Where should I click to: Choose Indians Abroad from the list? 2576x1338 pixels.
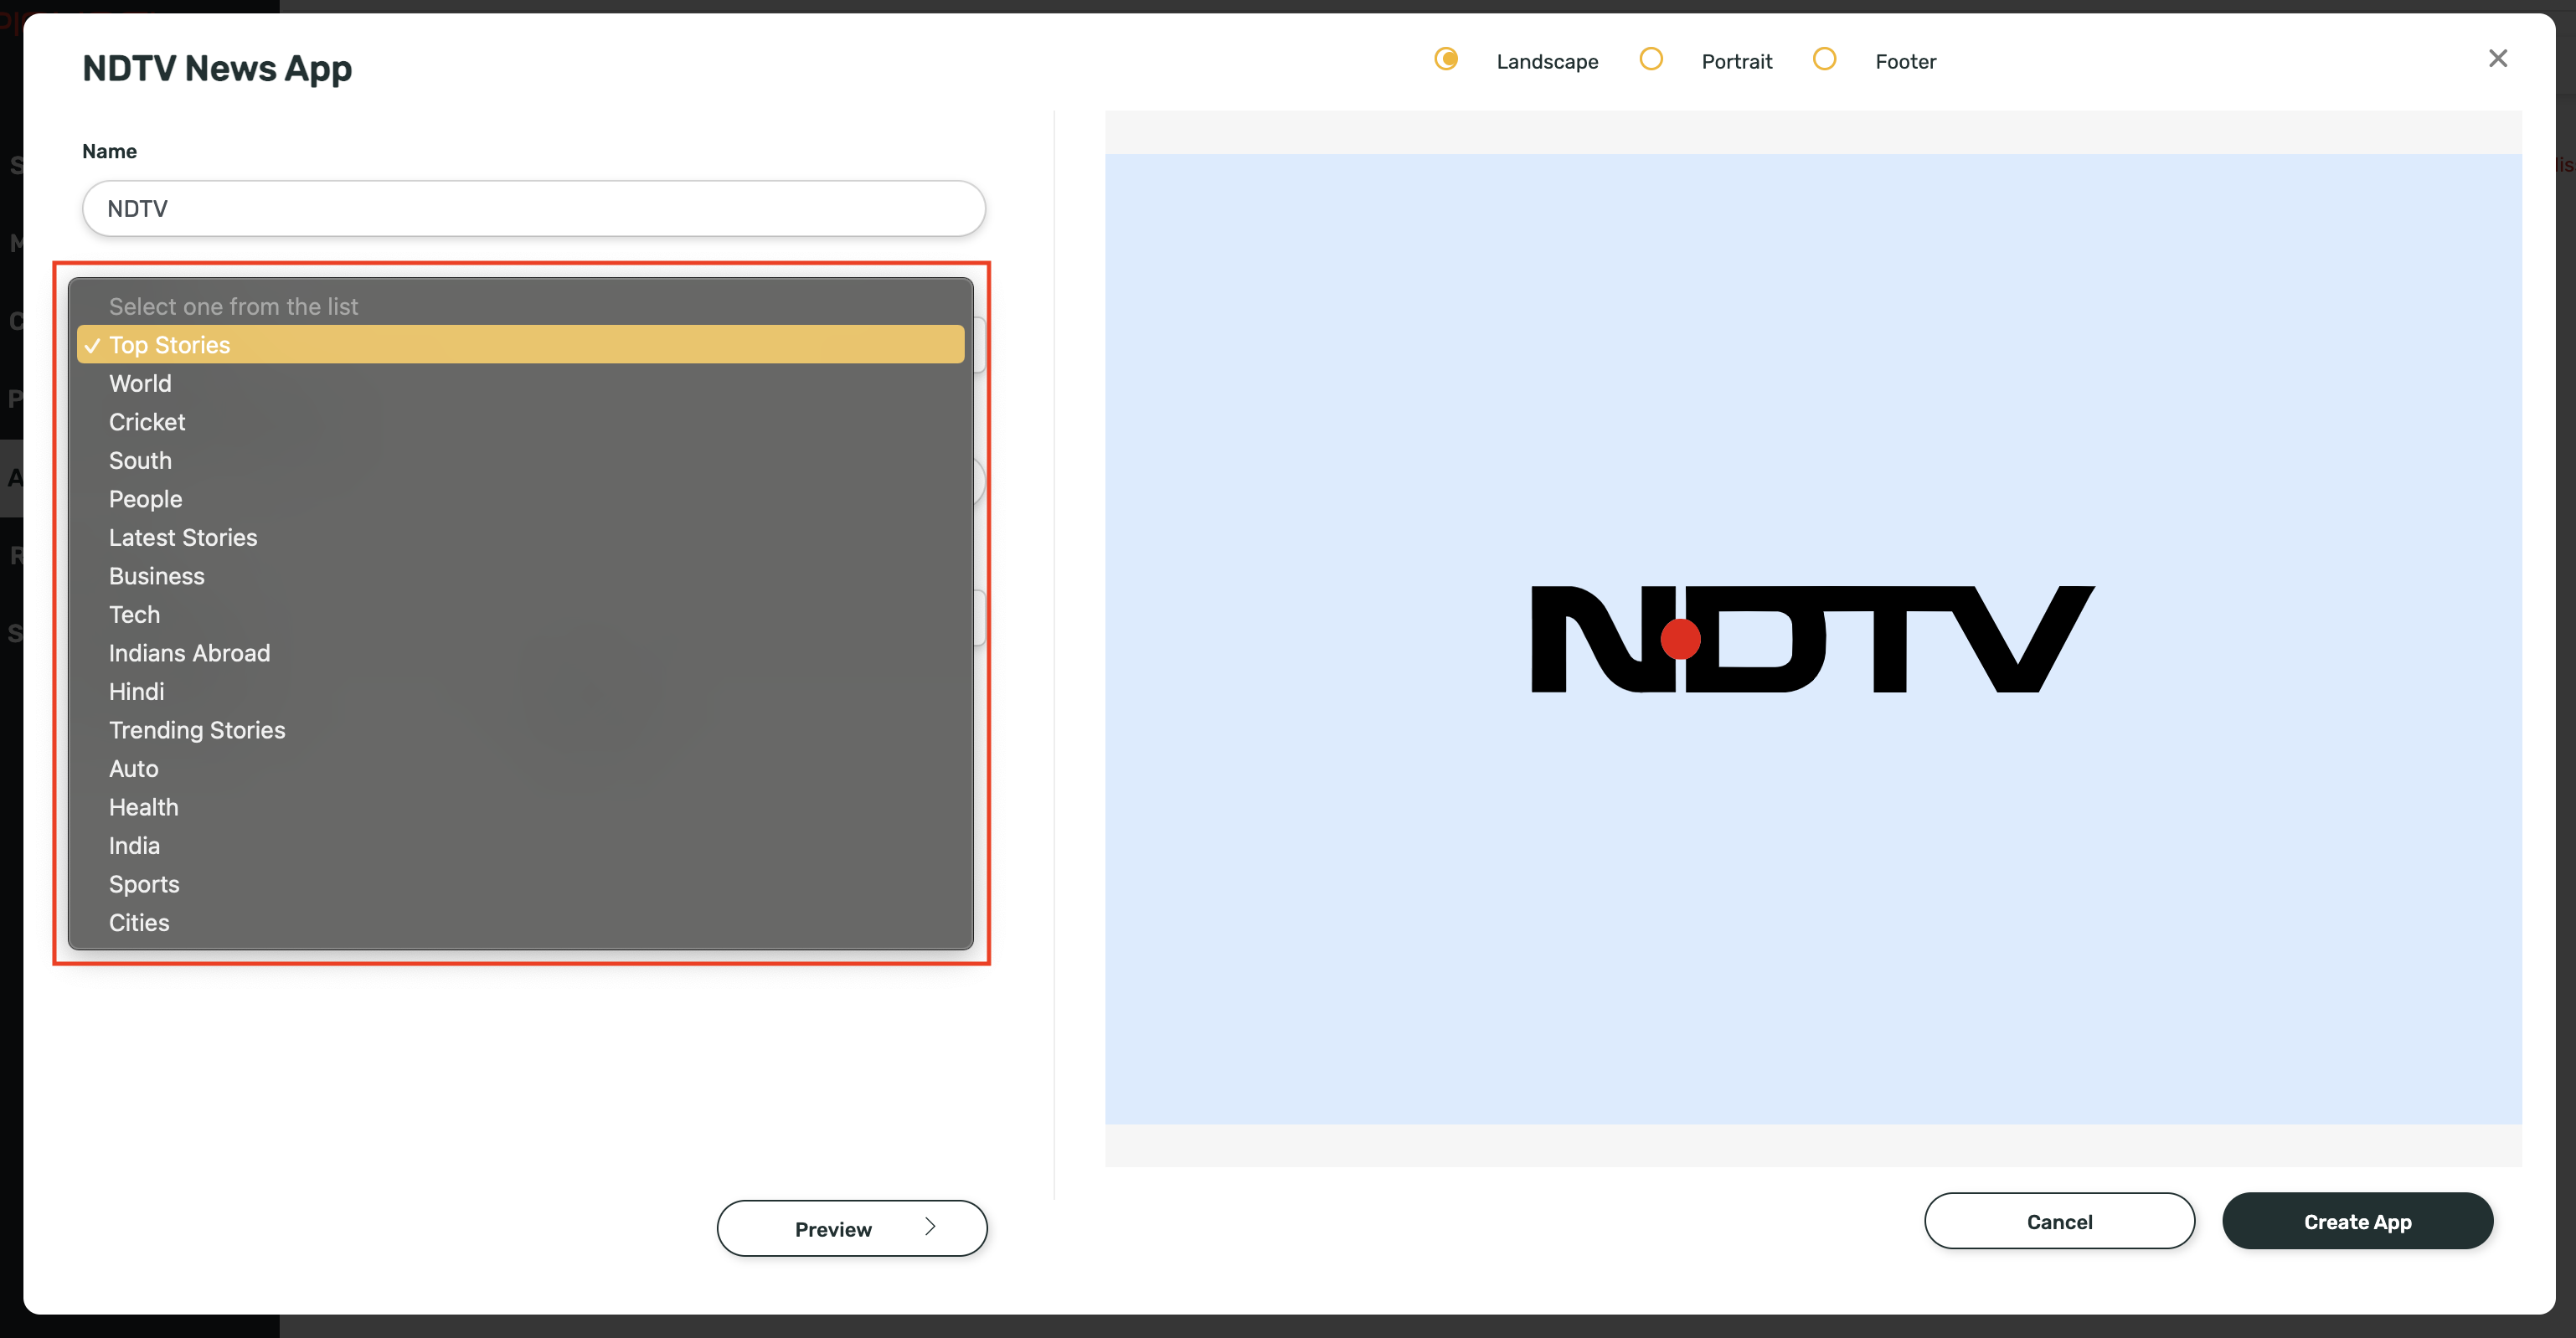point(520,653)
